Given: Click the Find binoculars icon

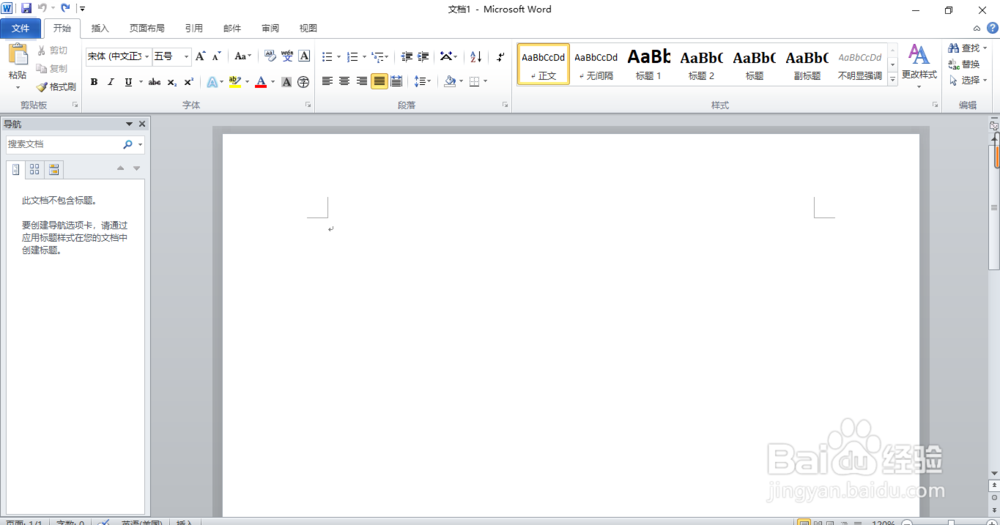Looking at the screenshot, I should click(x=953, y=48).
